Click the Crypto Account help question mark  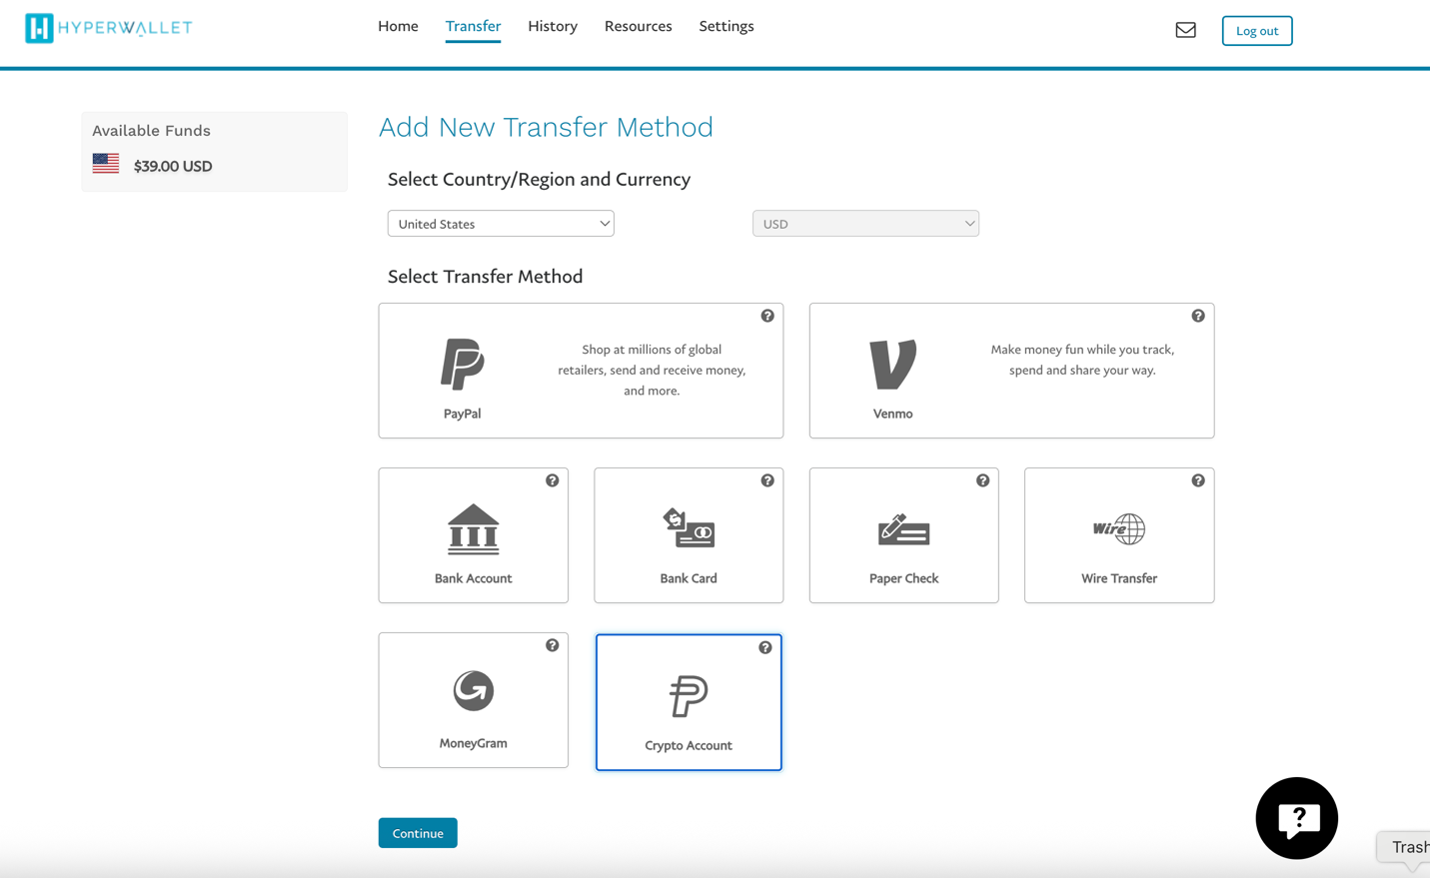tap(765, 647)
